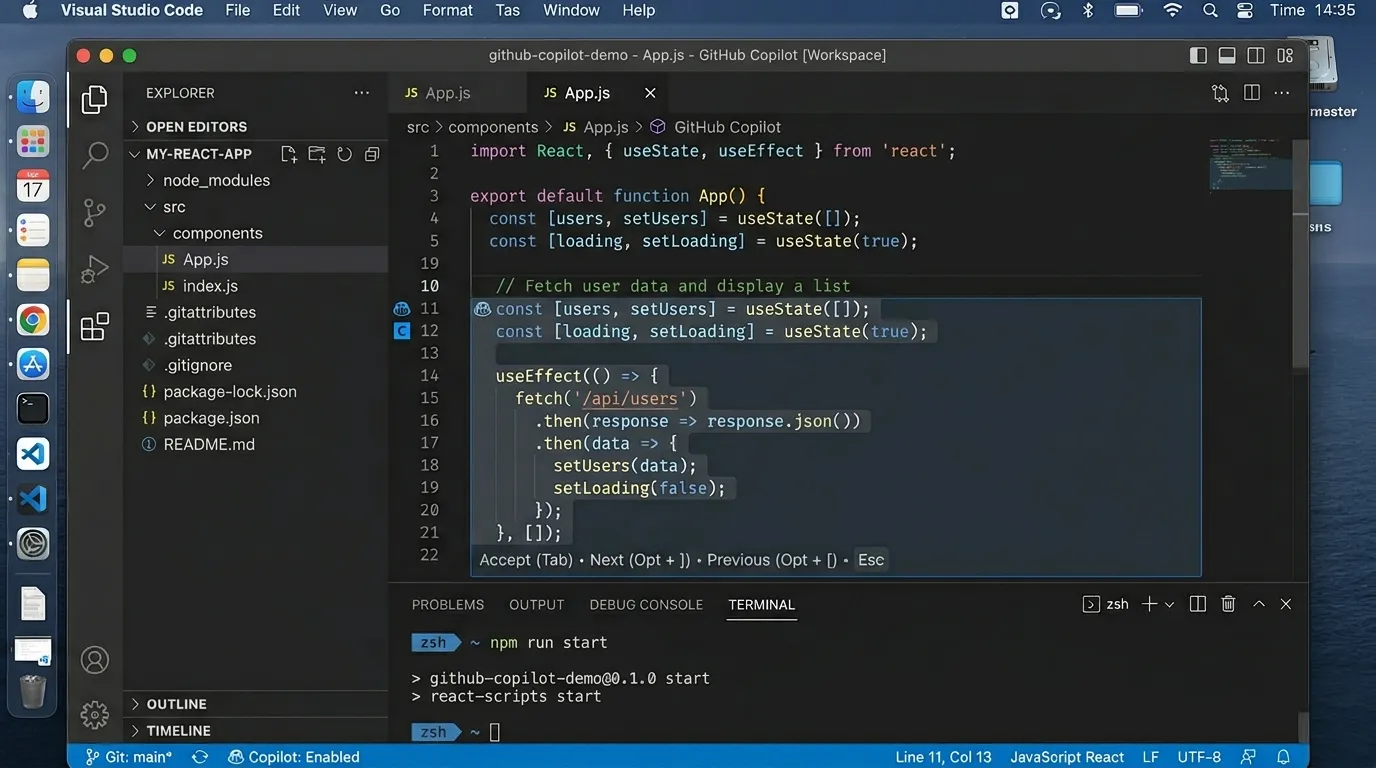Open the Run and Debug view icon

tap(95, 270)
